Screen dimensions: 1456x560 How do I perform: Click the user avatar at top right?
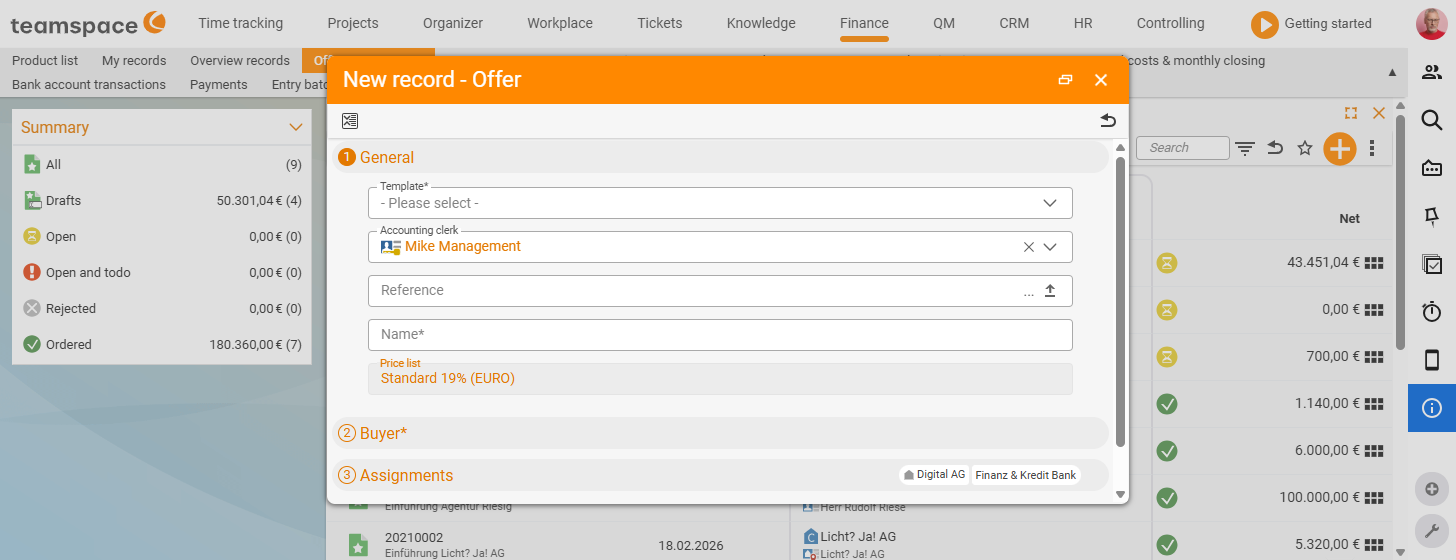[1432, 23]
